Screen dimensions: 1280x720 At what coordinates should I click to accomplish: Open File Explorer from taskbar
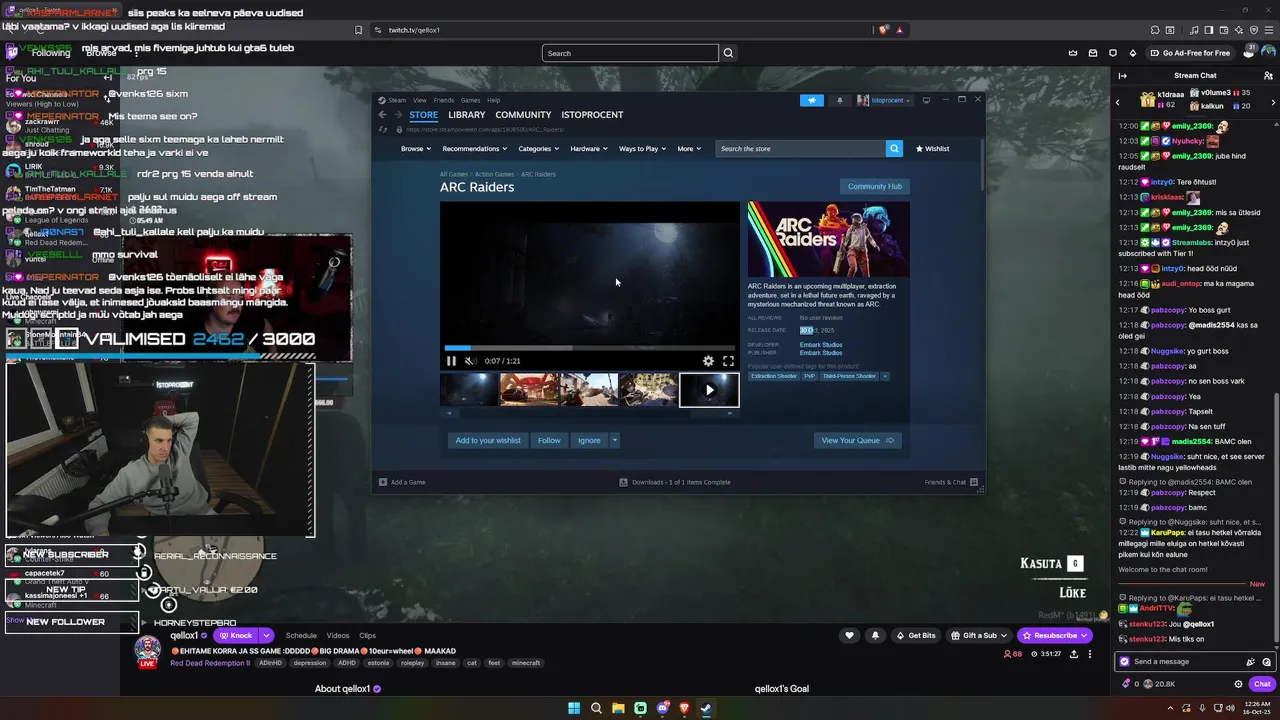[x=618, y=708]
